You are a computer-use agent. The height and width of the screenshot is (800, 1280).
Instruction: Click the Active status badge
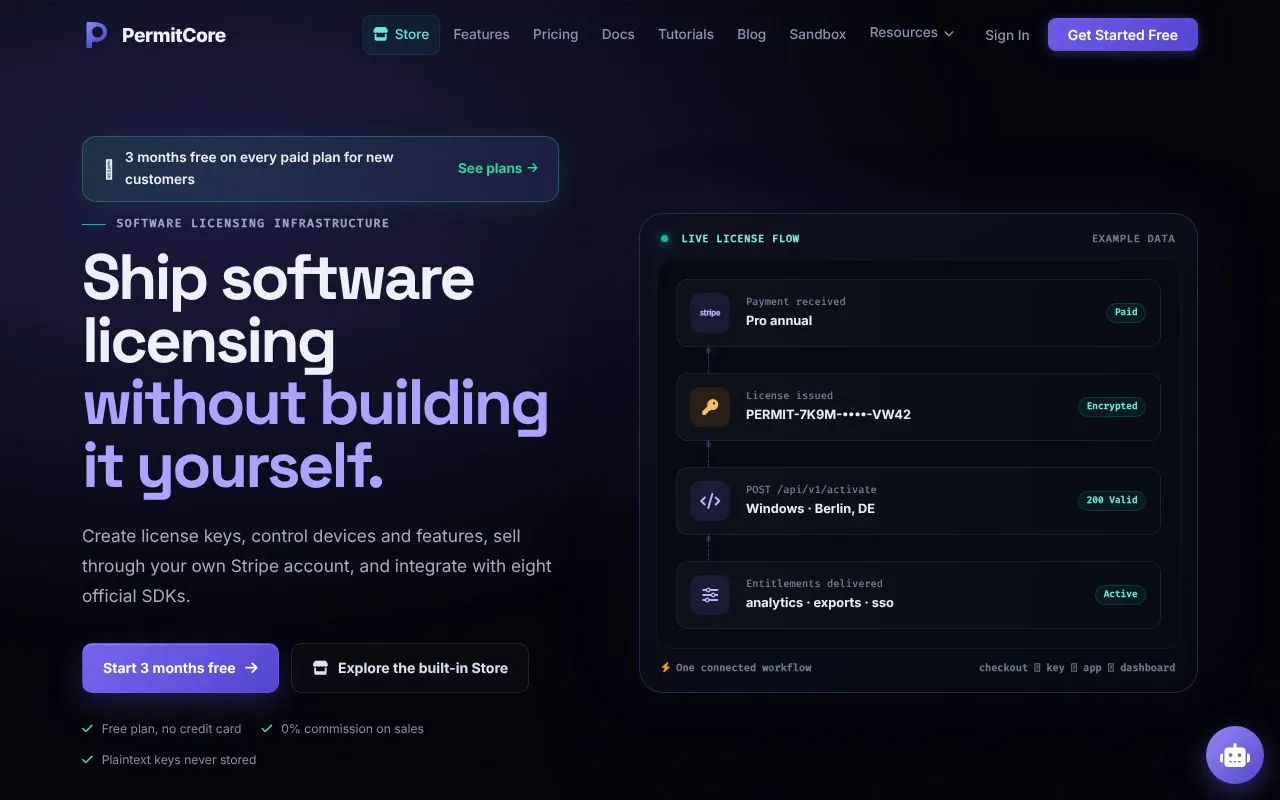click(1120, 594)
